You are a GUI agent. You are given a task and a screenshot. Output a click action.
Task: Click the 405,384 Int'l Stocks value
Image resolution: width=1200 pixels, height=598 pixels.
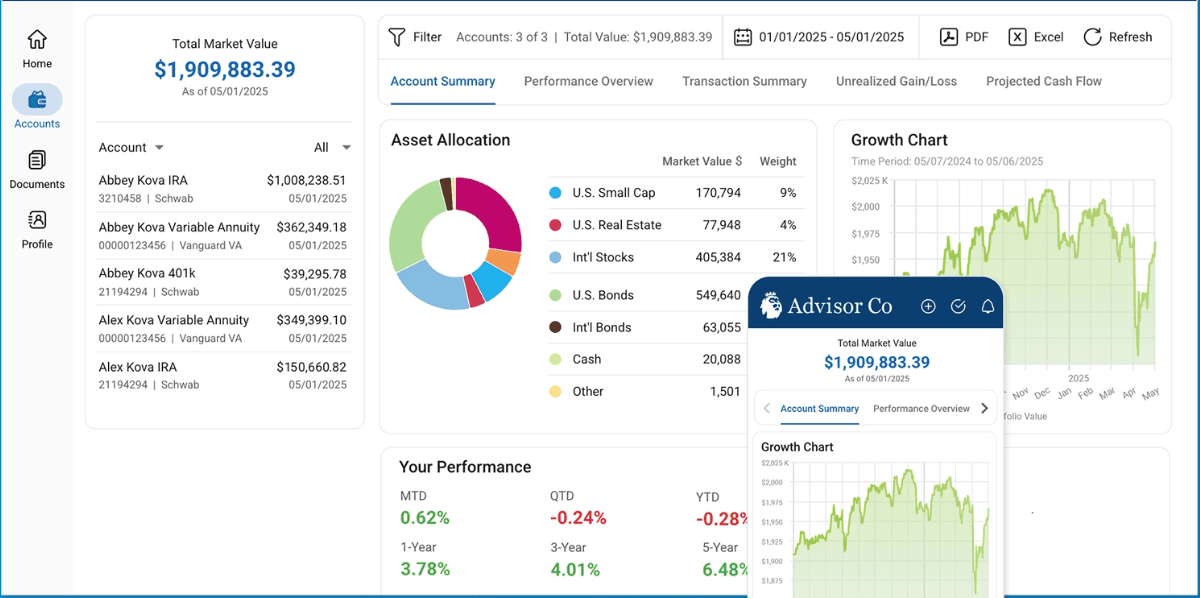point(718,257)
